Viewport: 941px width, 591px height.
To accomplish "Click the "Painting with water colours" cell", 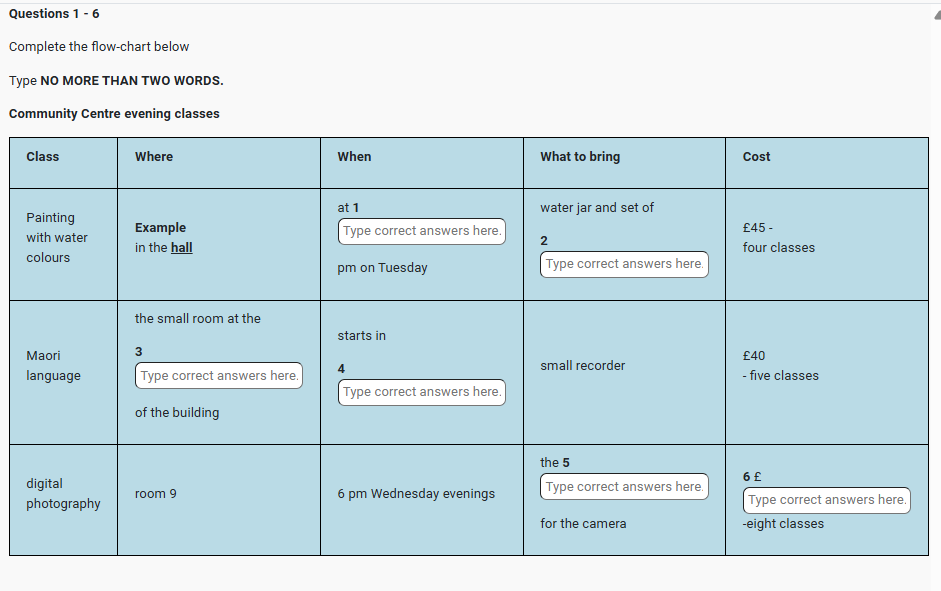I will coord(57,238).
